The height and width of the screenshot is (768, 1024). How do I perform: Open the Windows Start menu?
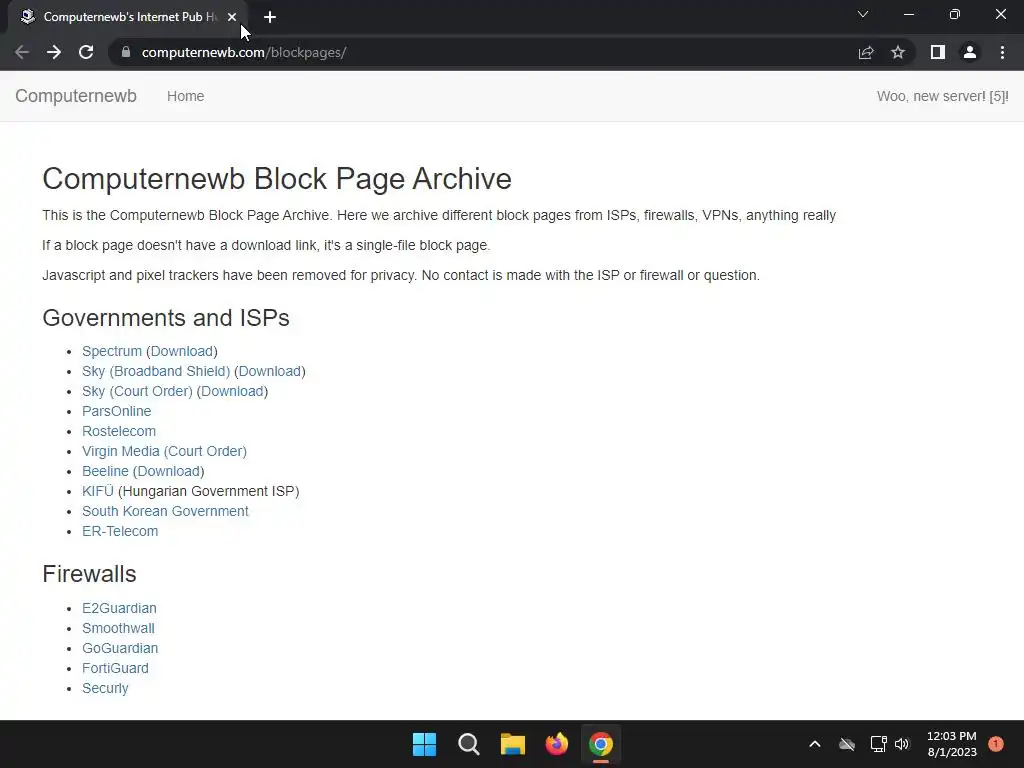[x=424, y=744]
